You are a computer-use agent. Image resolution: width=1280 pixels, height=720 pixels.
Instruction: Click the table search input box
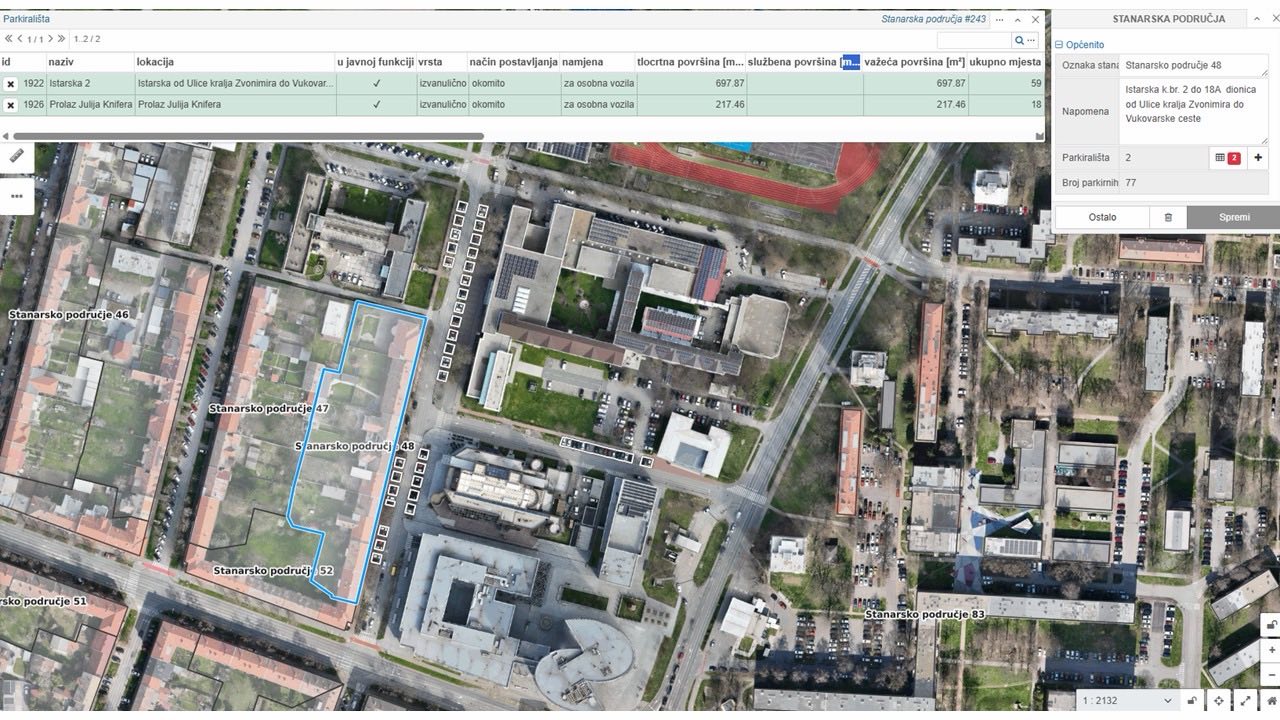(x=974, y=40)
